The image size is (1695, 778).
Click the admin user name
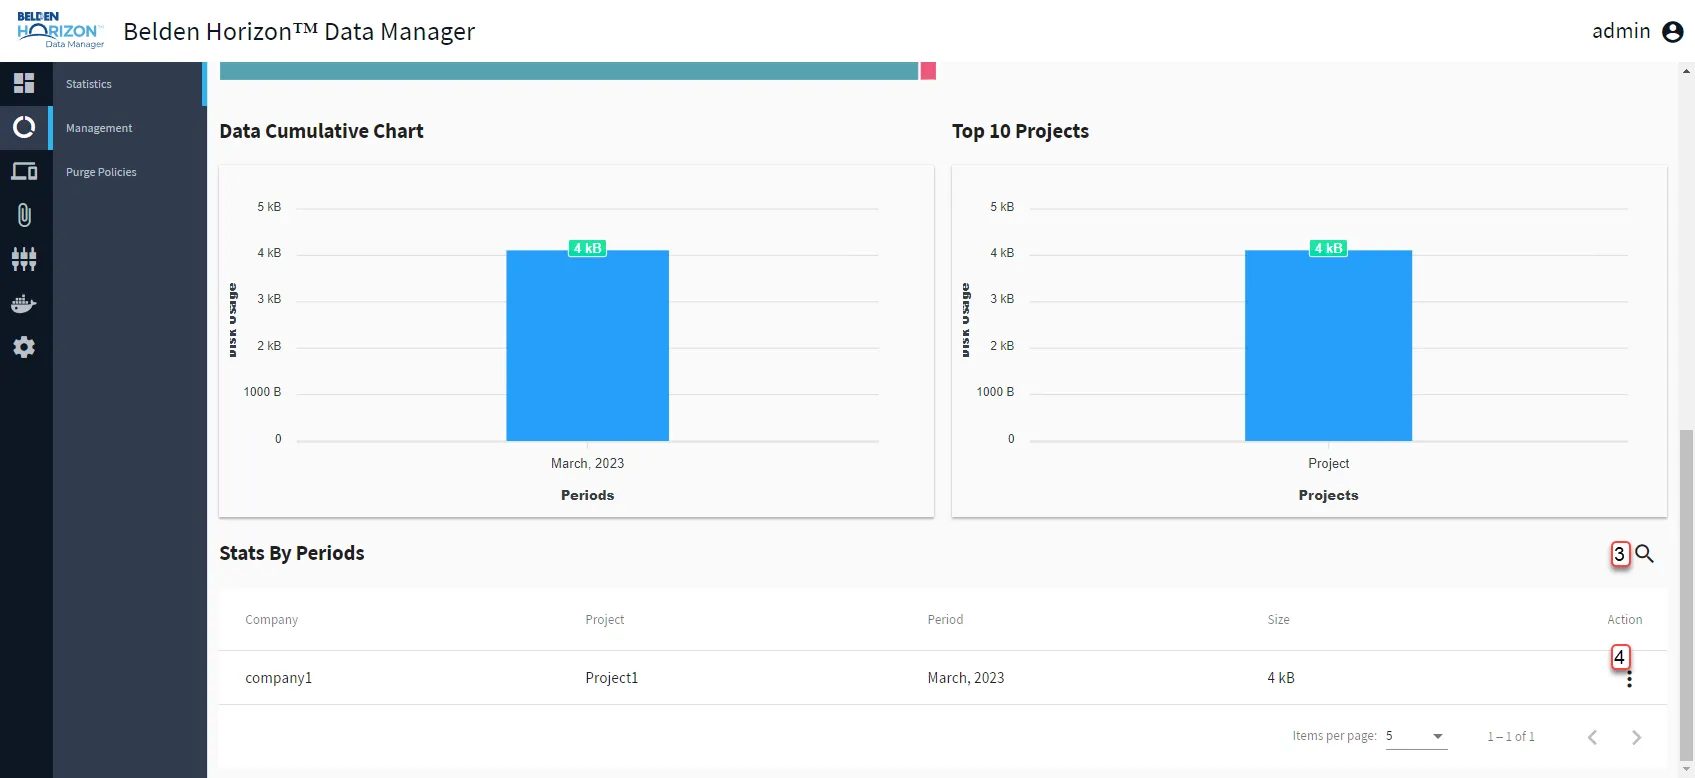coord(1621,31)
